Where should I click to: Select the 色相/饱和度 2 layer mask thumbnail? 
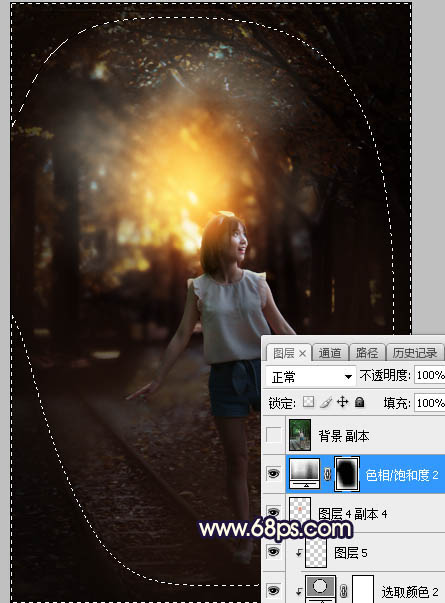[x=347, y=474]
